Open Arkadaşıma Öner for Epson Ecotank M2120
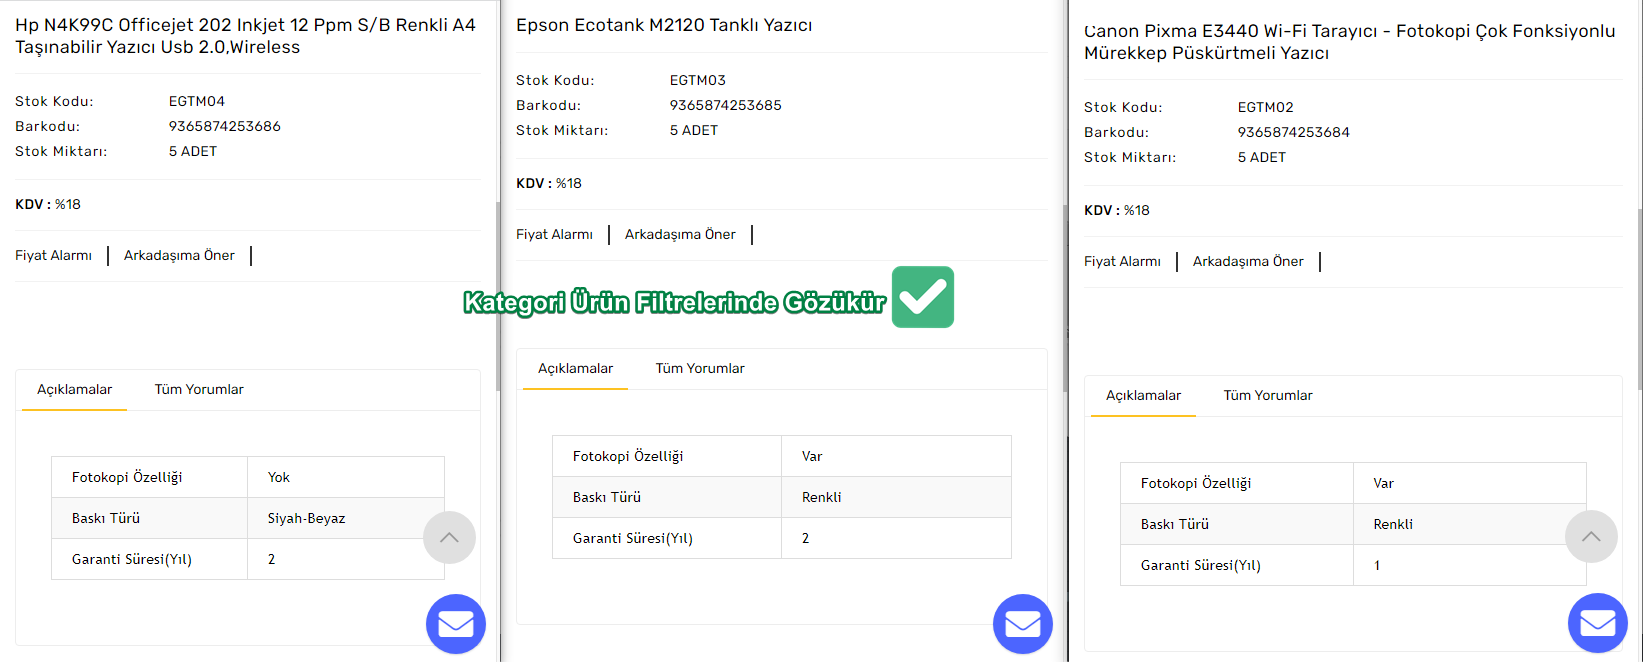Viewport: 1643px width, 662px height. [x=680, y=235]
